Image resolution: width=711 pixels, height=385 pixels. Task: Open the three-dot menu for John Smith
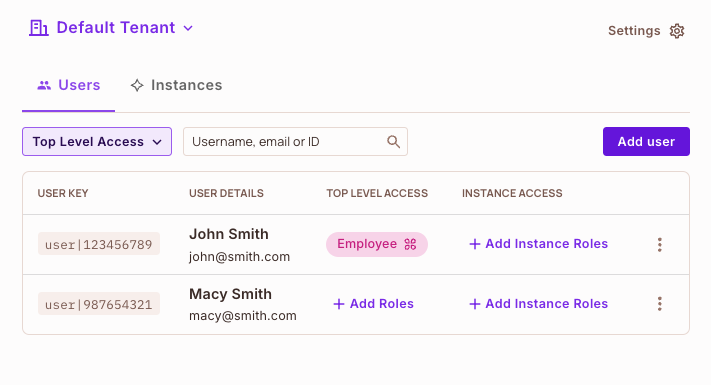(x=659, y=244)
